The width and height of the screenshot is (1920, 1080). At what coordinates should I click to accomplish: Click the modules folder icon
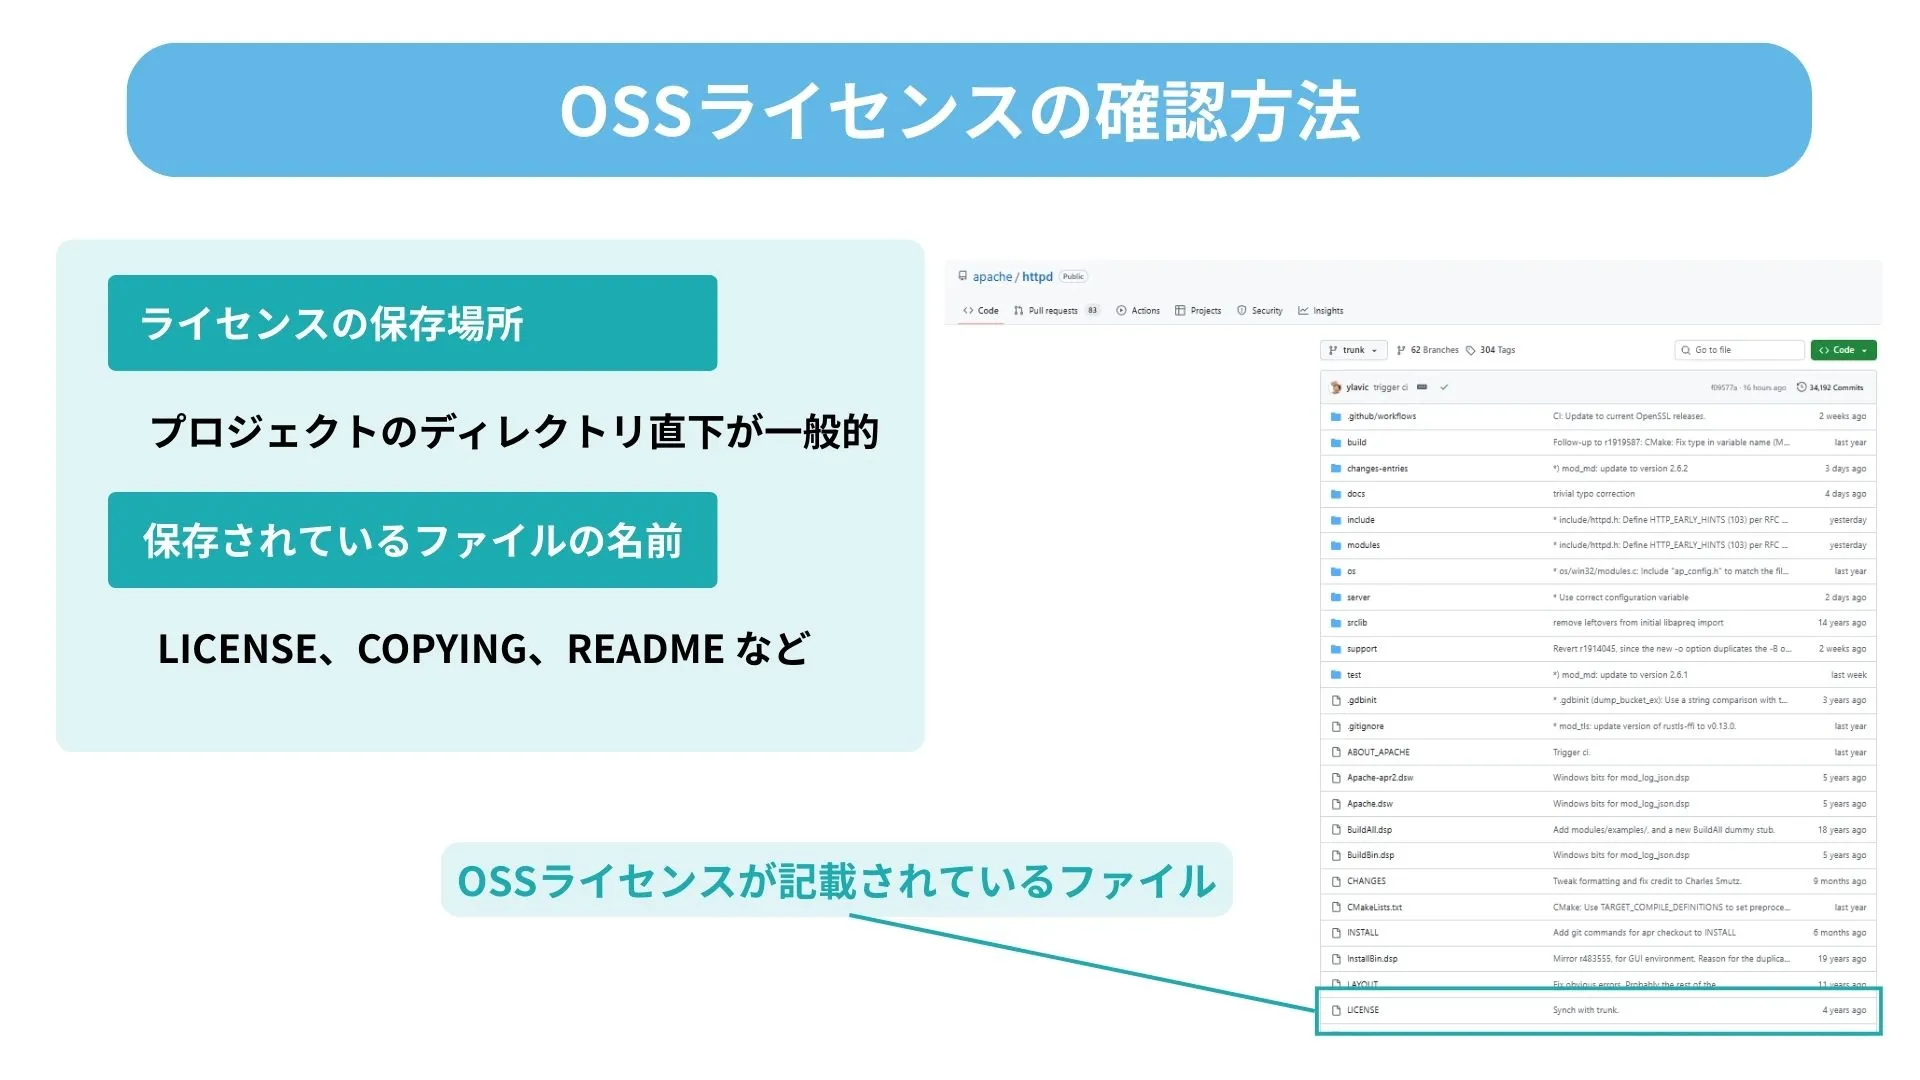tap(1336, 546)
